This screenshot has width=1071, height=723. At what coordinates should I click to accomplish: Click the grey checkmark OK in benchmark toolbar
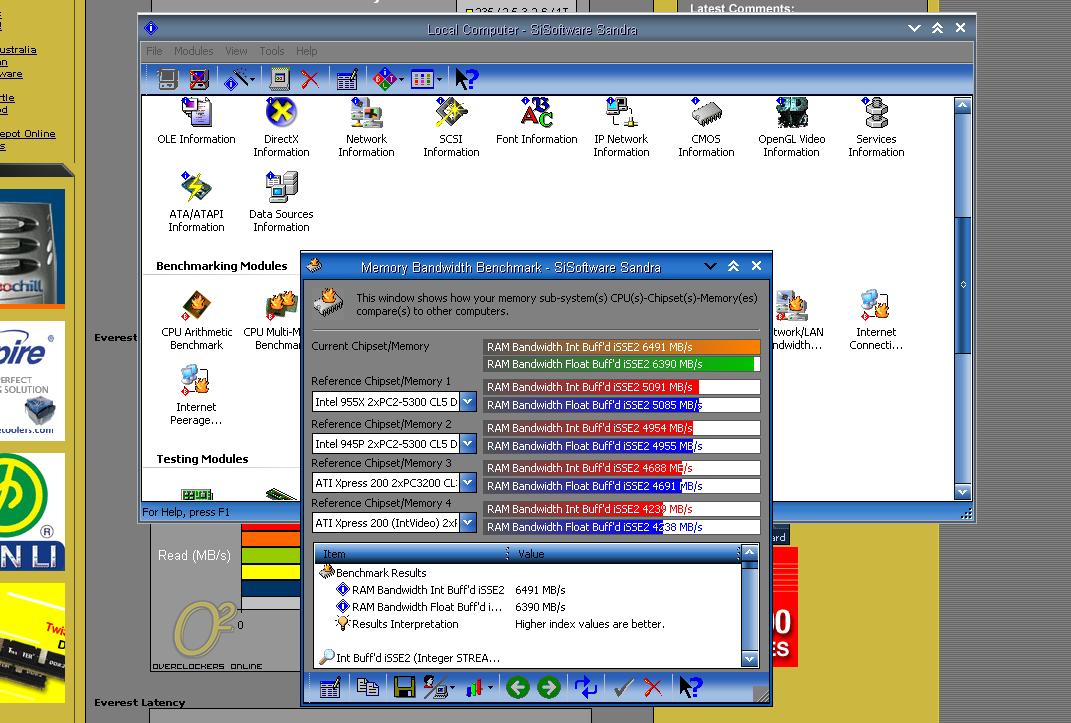[x=622, y=687]
